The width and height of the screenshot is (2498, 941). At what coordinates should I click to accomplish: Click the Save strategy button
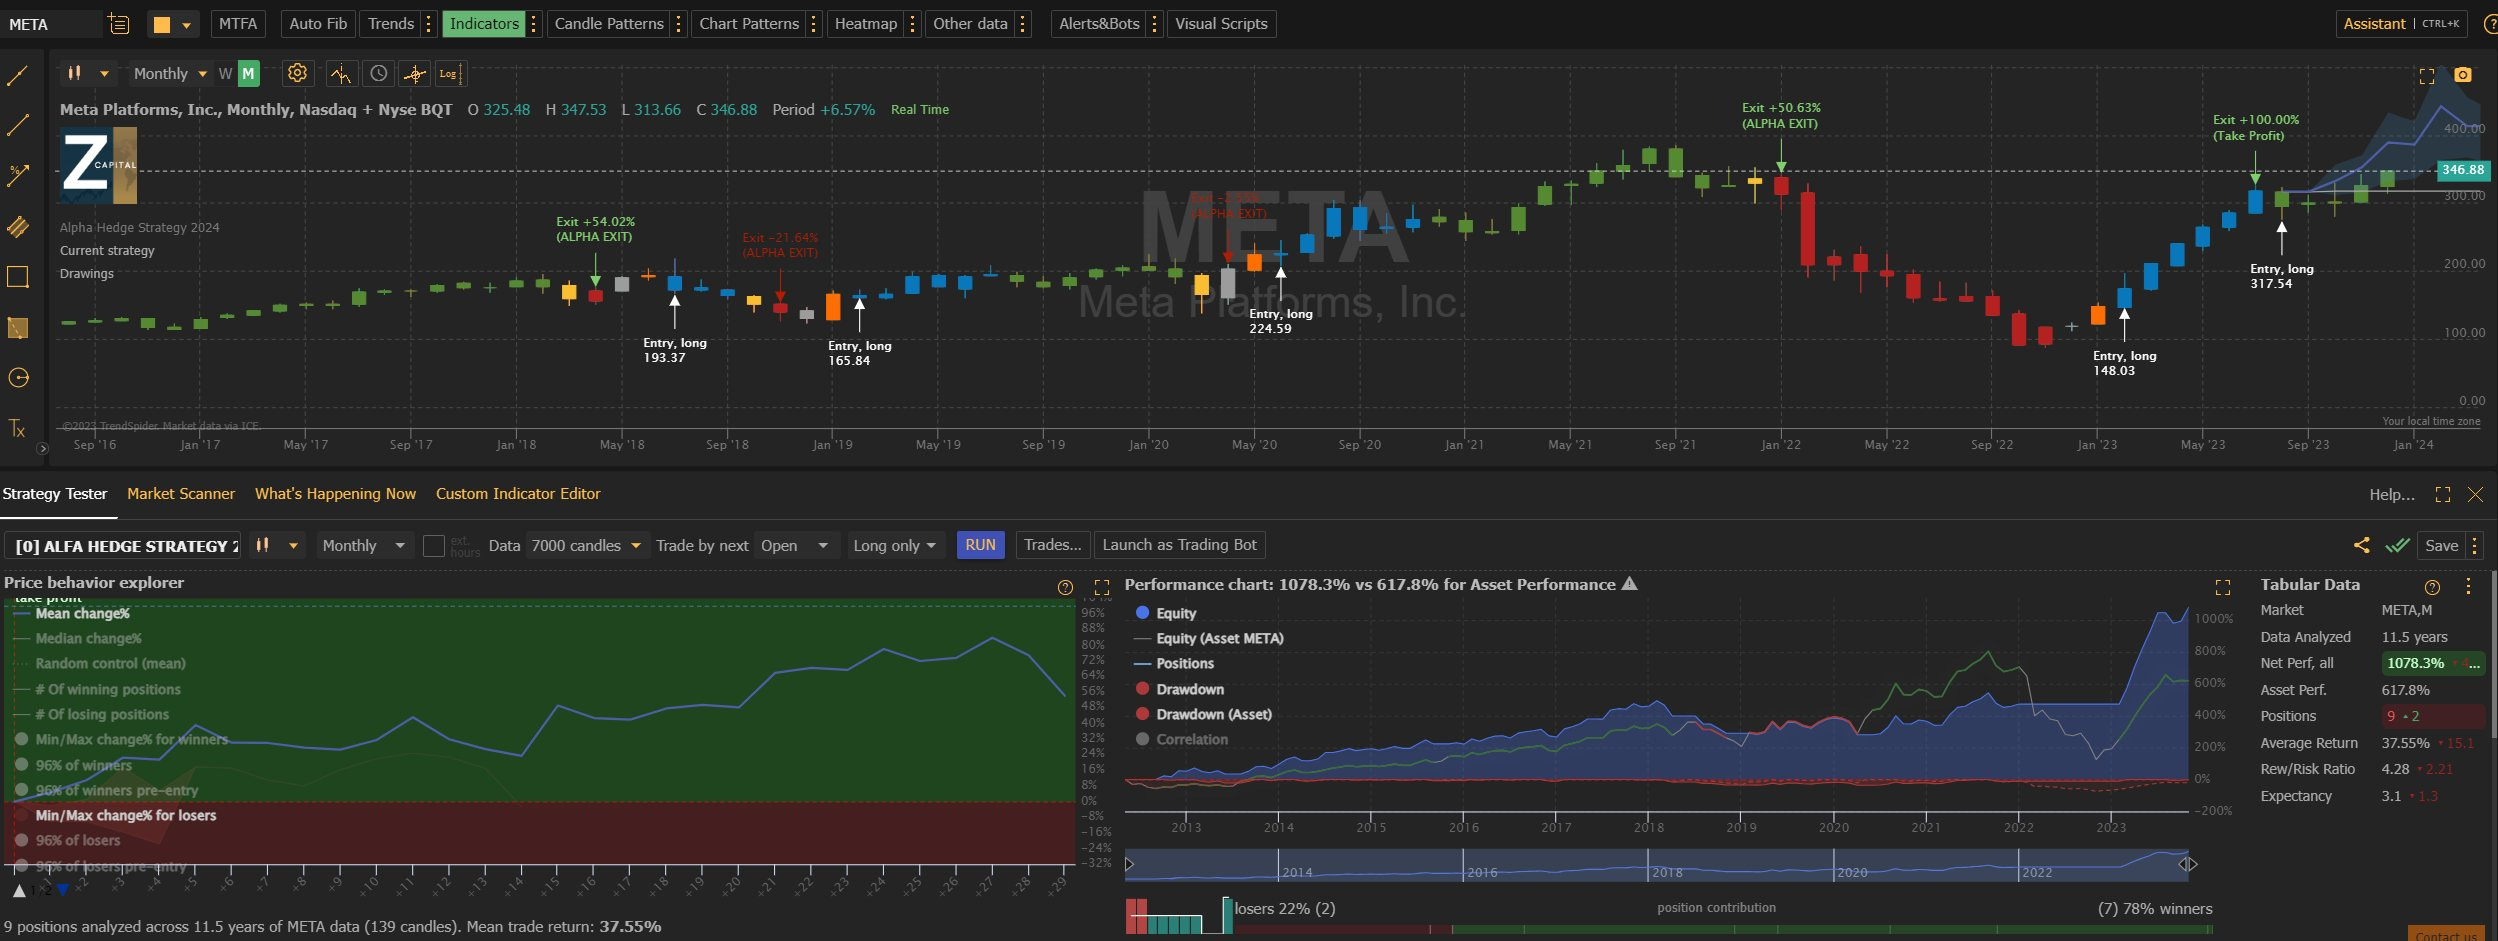2441,546
